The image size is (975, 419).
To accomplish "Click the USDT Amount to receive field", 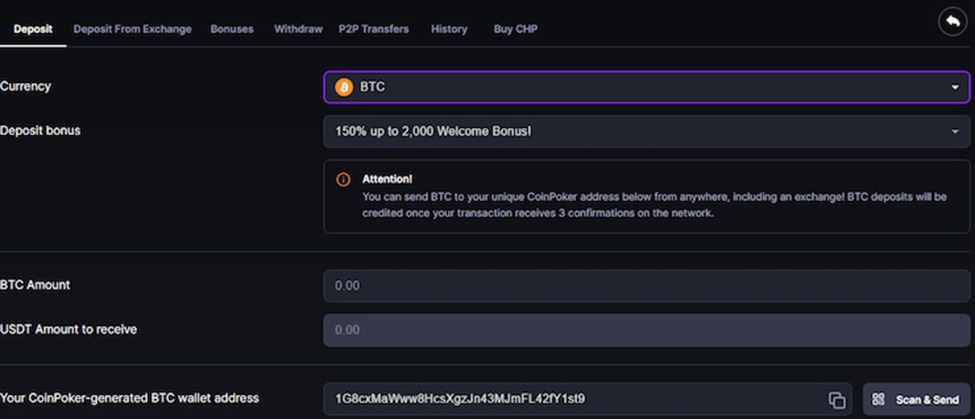I will [646, 330].
